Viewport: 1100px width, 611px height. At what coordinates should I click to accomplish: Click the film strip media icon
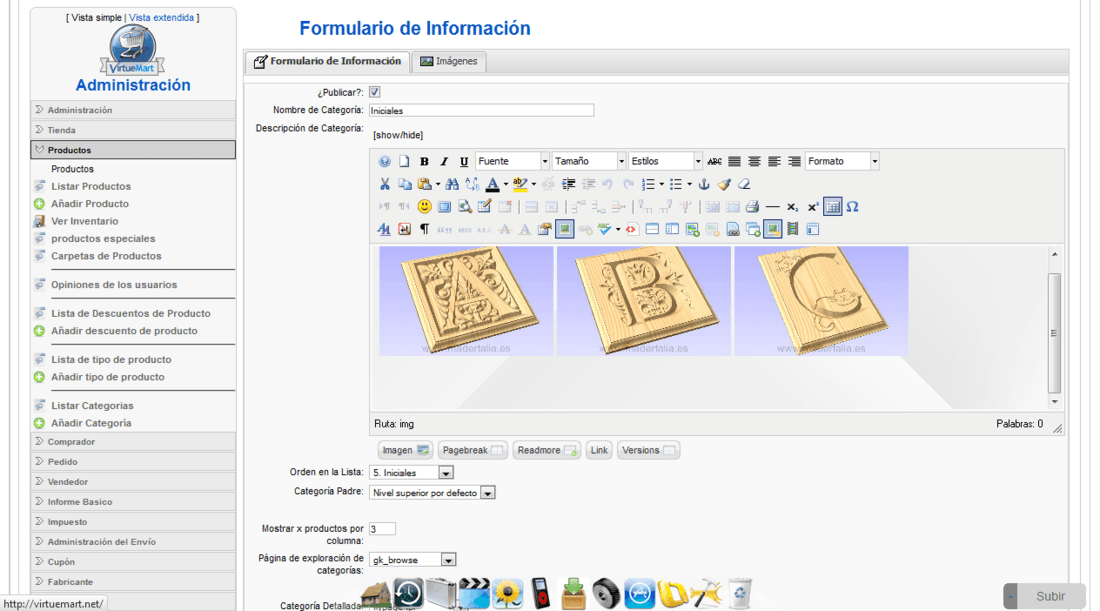tap(793, 229)
